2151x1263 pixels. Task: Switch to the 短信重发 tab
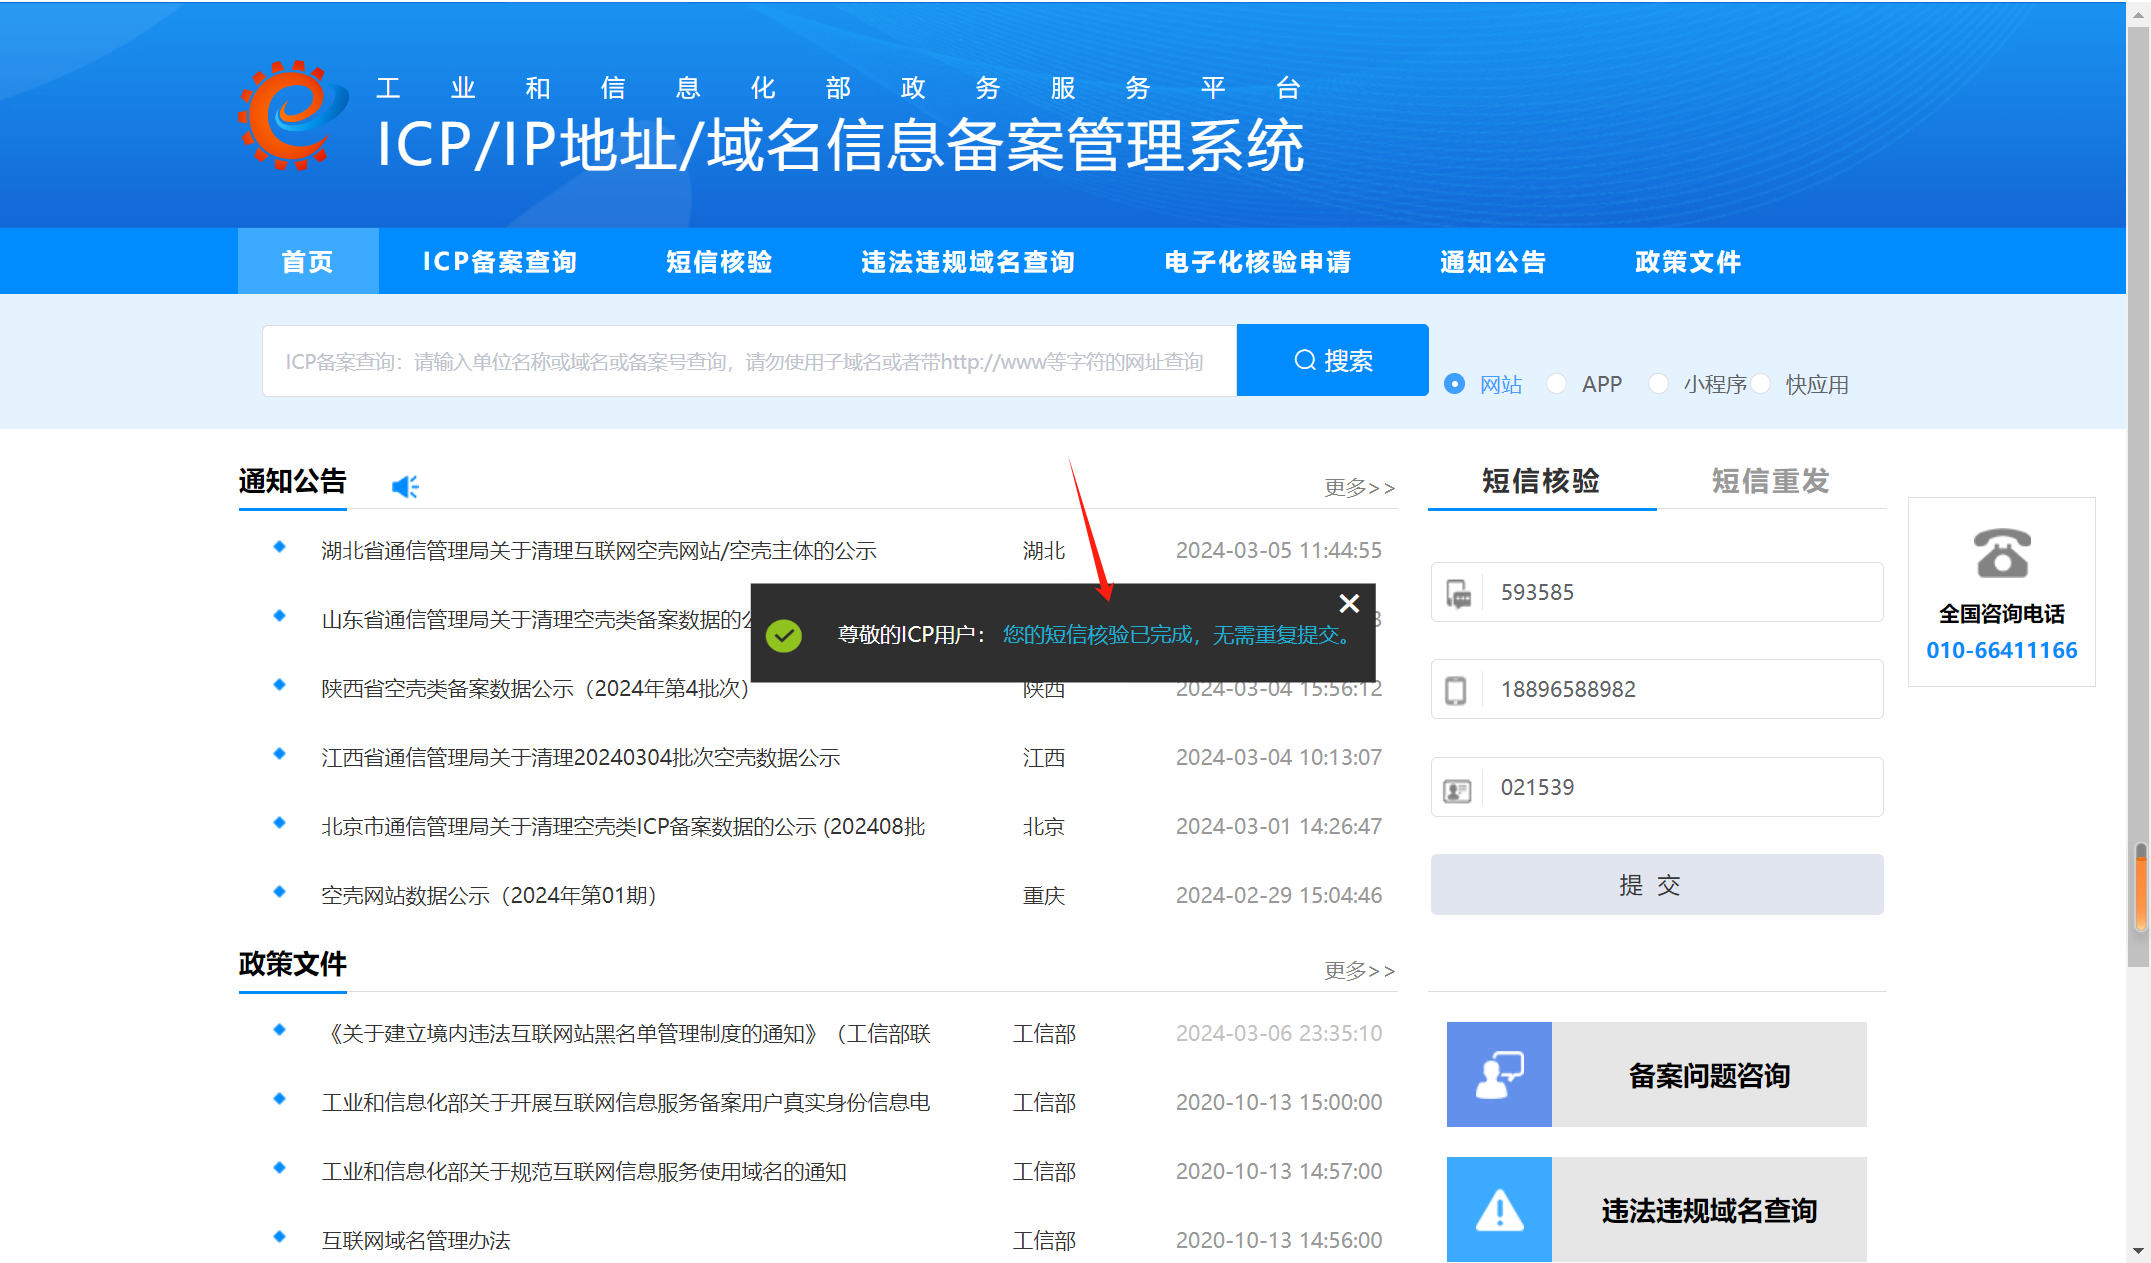(x=1769, y=482)
